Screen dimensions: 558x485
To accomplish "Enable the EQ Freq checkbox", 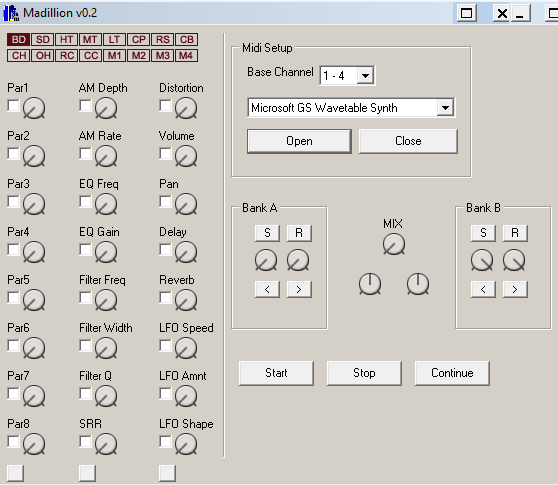I will point(85,202).
